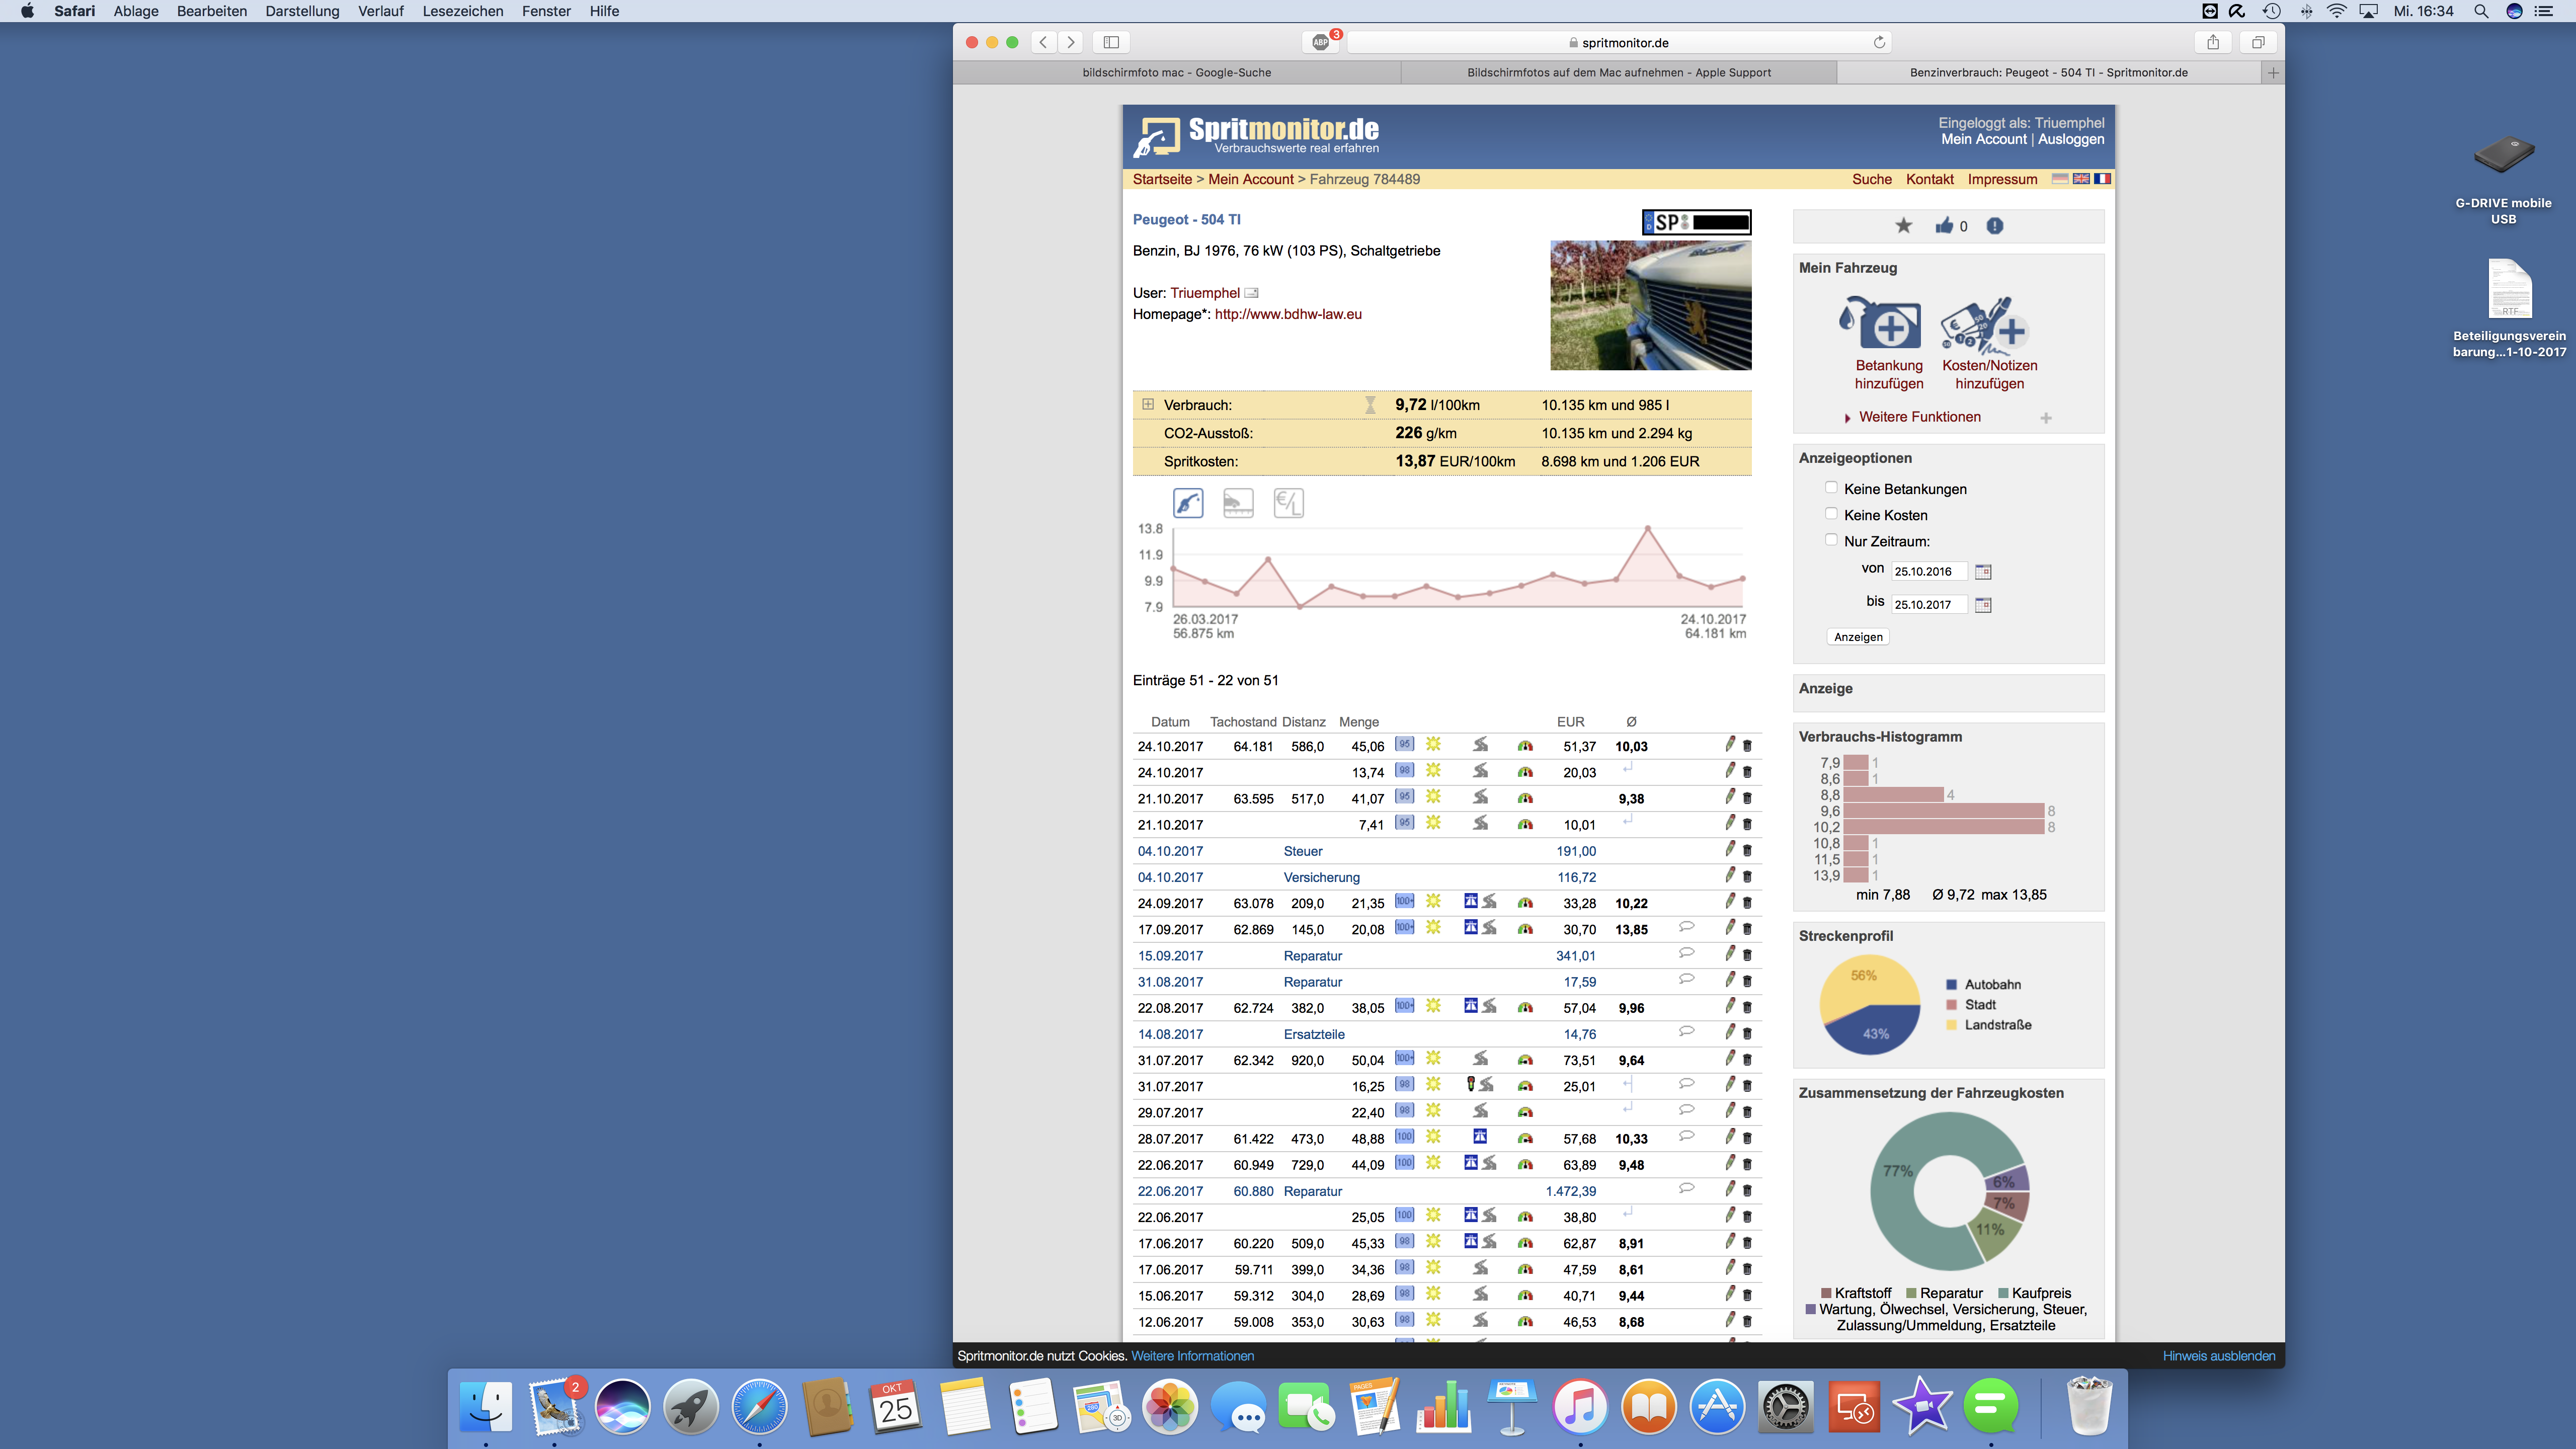
Task: Open calendar picker for 'von' date
Action: tap(1984, 572)
